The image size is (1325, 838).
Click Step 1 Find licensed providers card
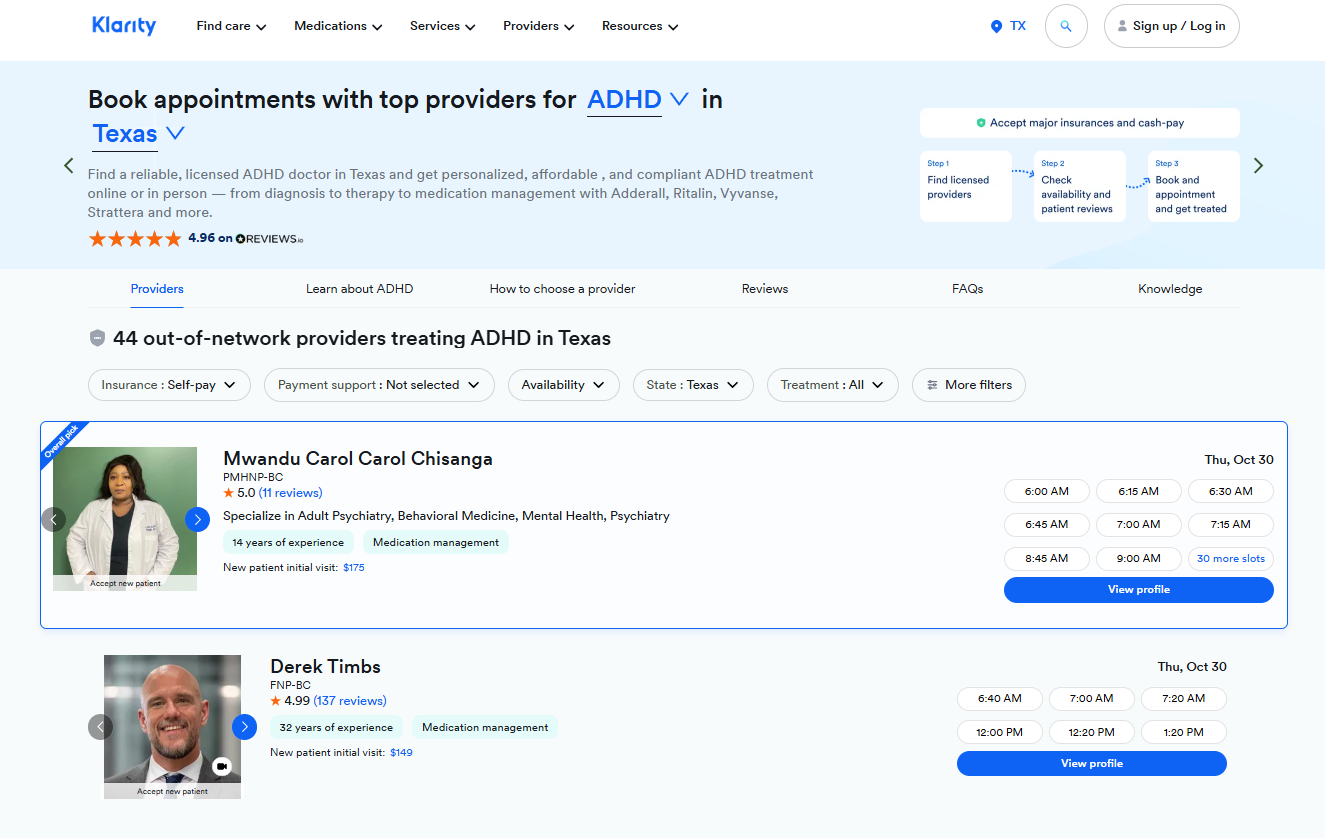(x=966, y=186)
